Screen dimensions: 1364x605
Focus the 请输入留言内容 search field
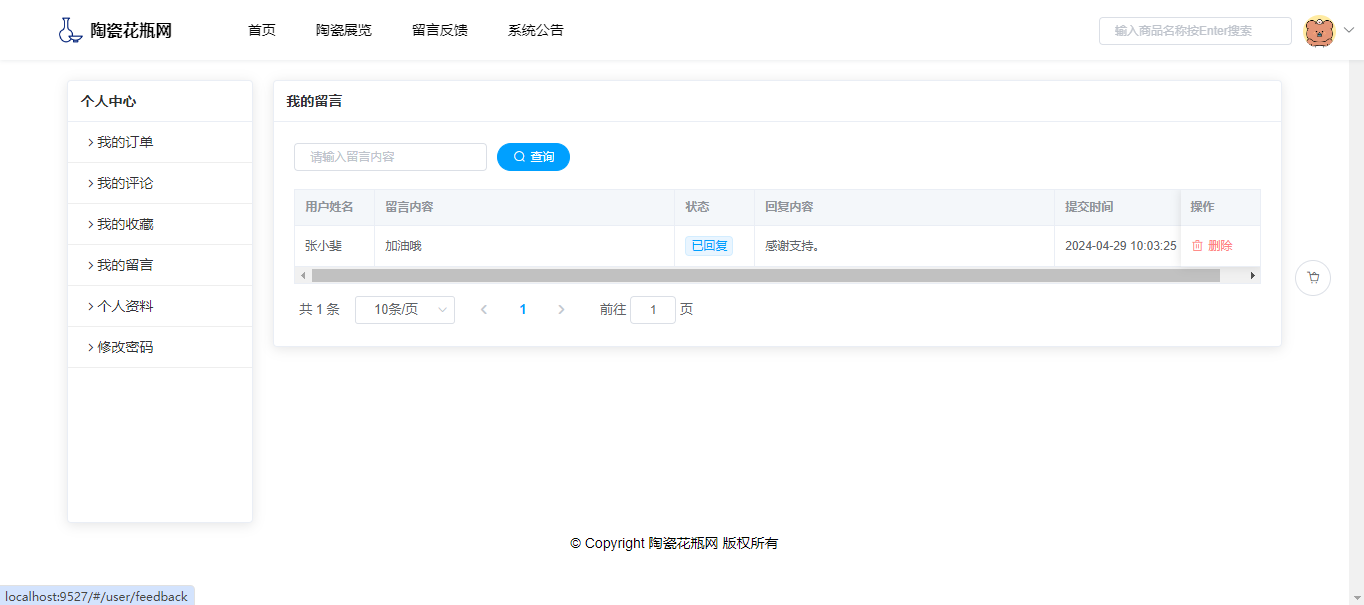coord(390,157)
